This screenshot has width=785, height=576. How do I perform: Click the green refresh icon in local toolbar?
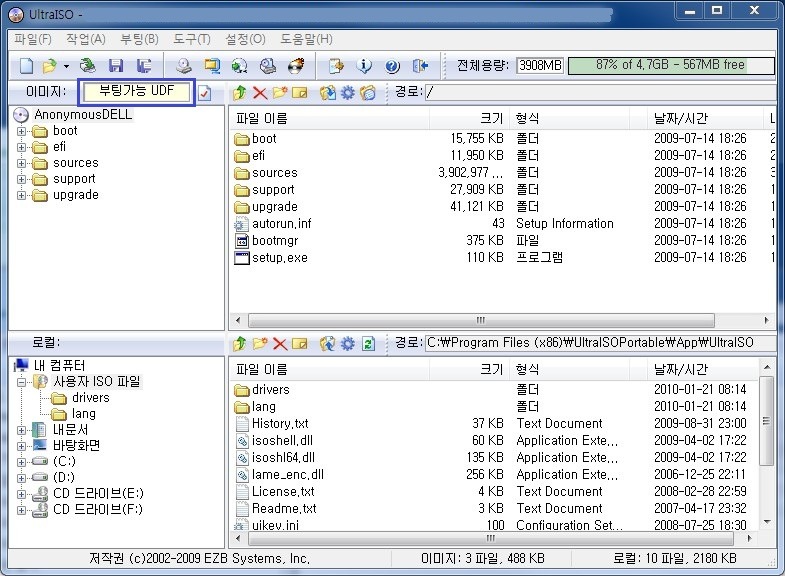[368, 343]
